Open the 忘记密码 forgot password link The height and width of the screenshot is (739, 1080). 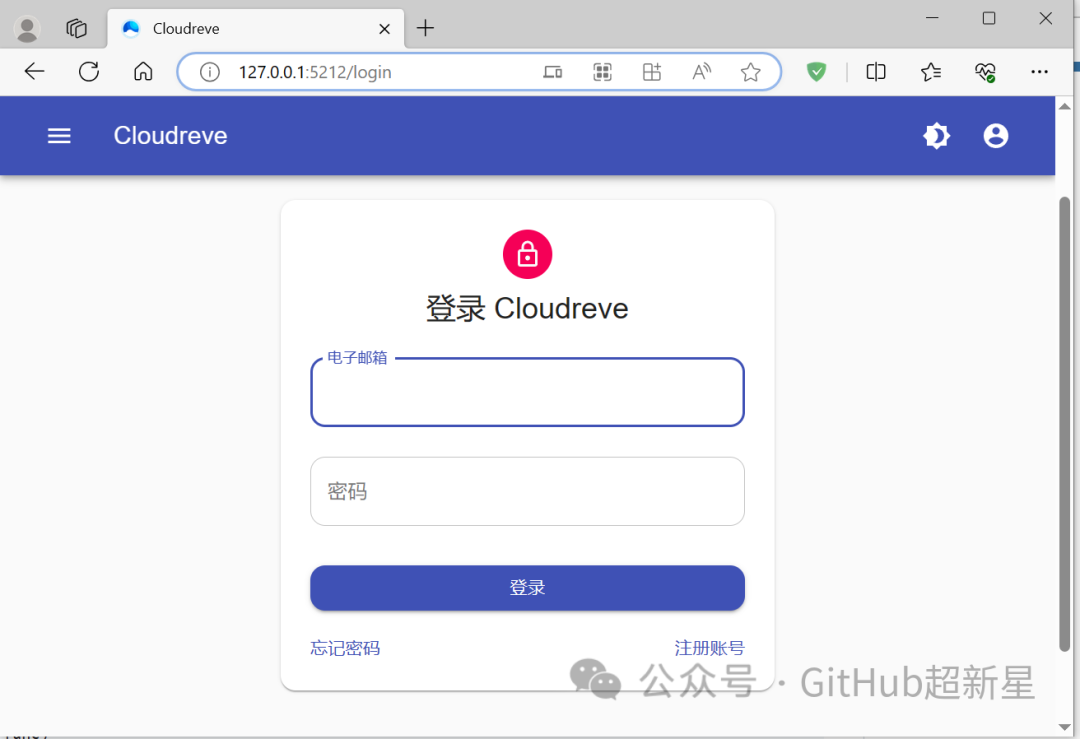click(x=345, y=648)
